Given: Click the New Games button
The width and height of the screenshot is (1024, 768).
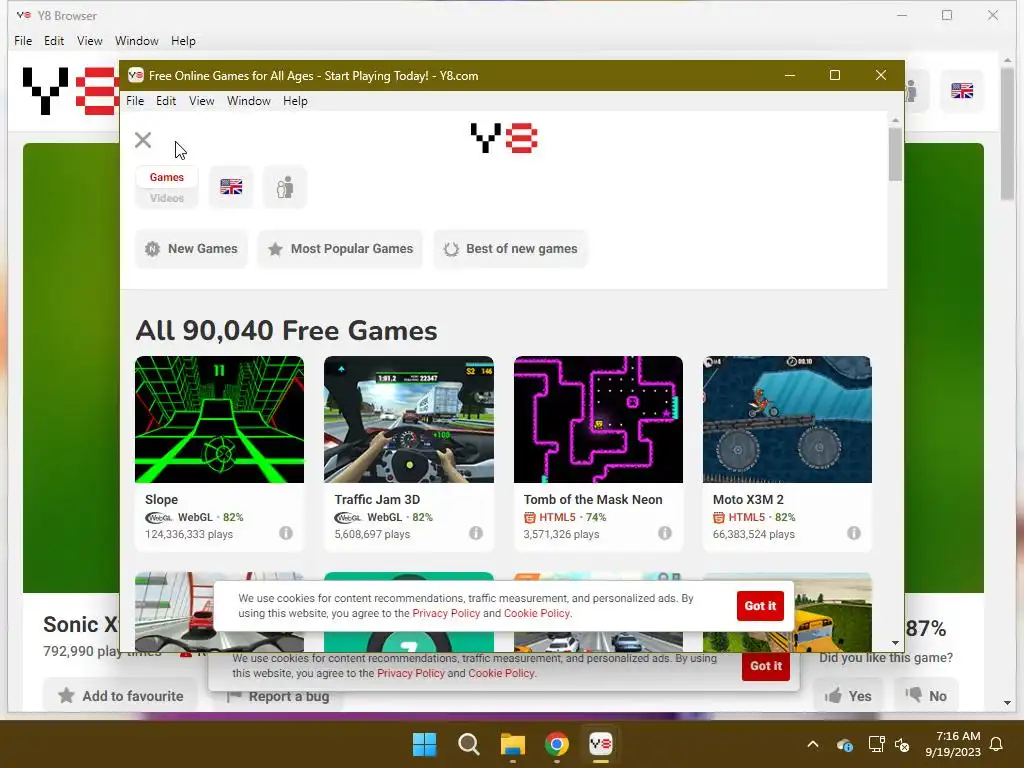Looking at the screenshot, I should (191, 249).
